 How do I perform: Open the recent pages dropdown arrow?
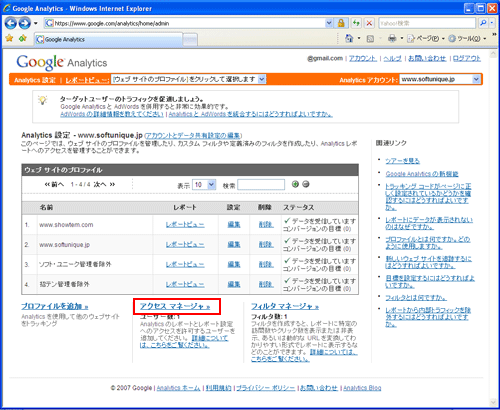(x=36, y=23)
